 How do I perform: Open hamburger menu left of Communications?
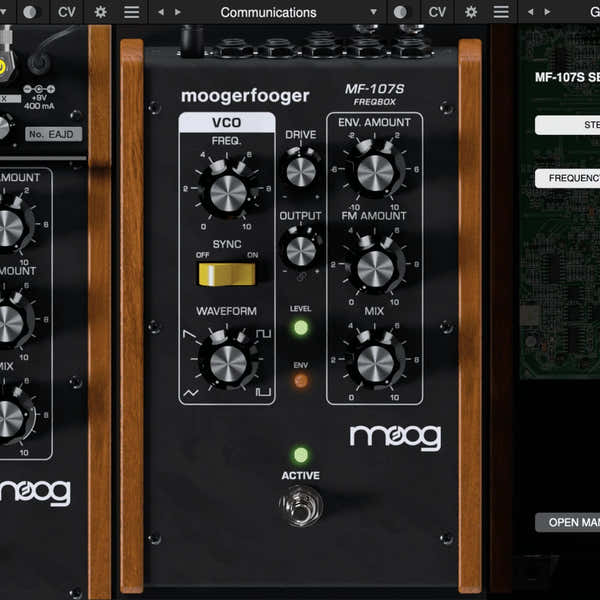coord(131,12)
